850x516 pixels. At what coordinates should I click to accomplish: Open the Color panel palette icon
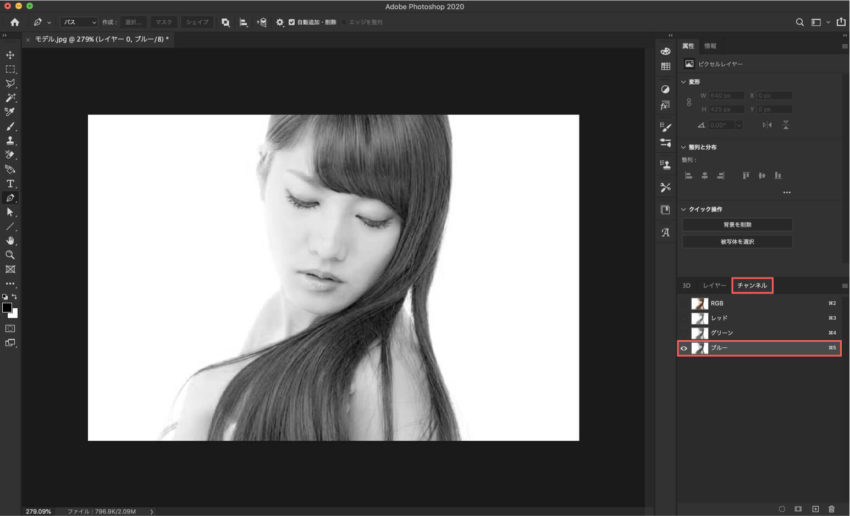(665, 51)
